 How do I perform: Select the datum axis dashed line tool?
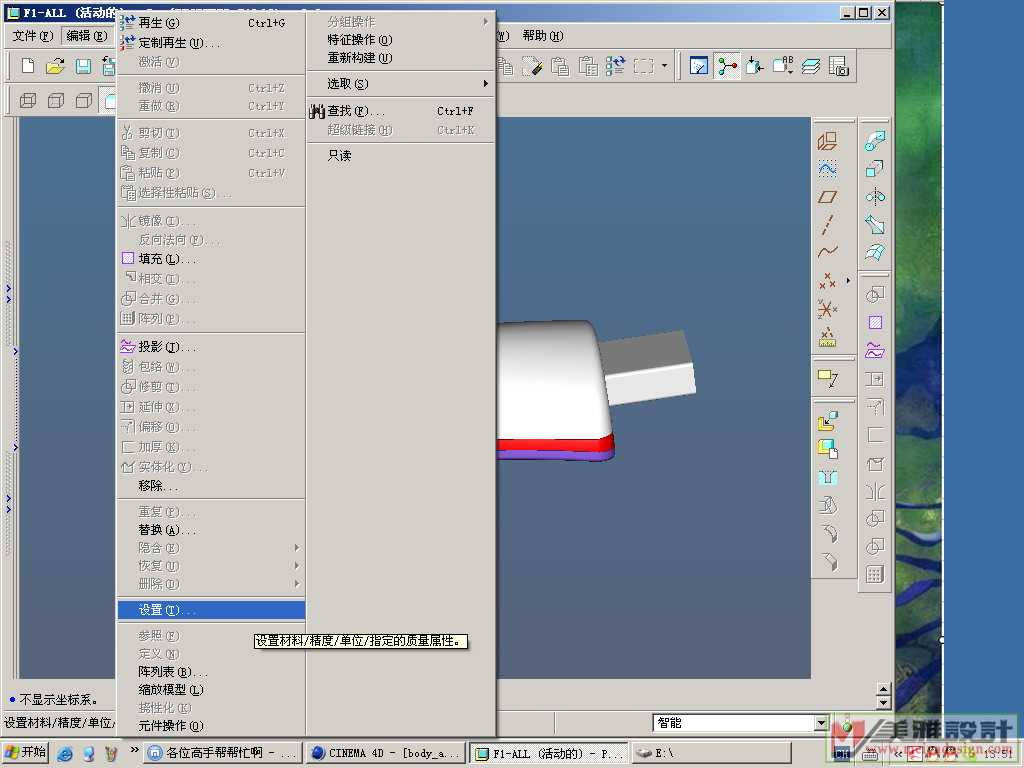(827, 224)
